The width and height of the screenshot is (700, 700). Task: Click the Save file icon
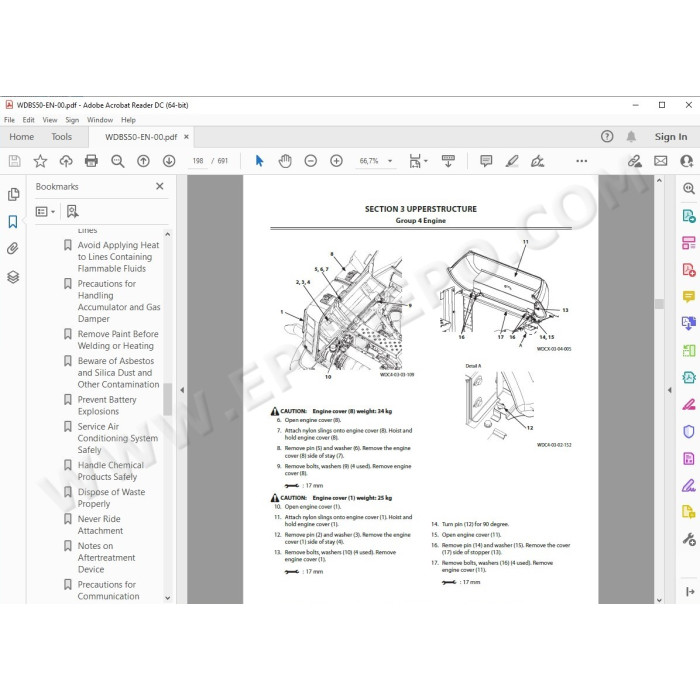(x=14, y=161)
